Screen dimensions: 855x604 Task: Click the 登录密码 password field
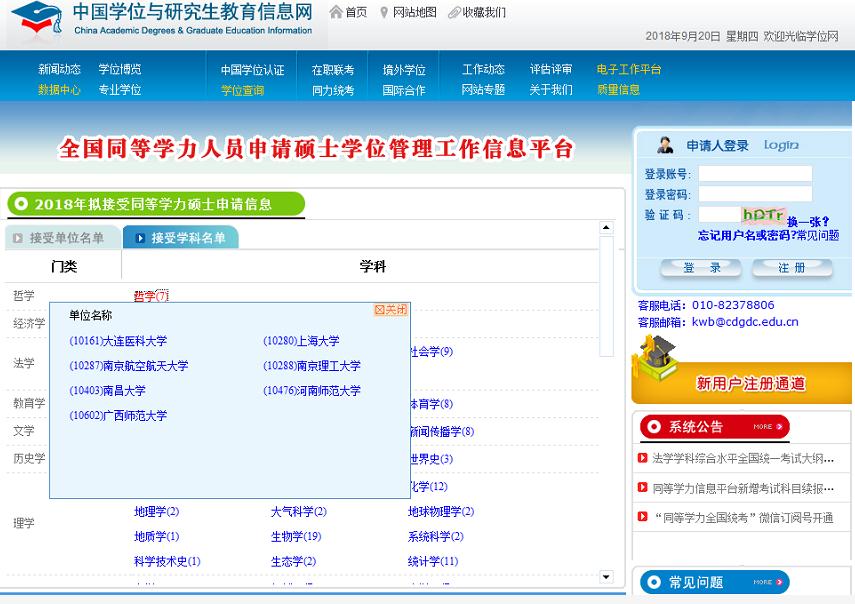point(755,194)
